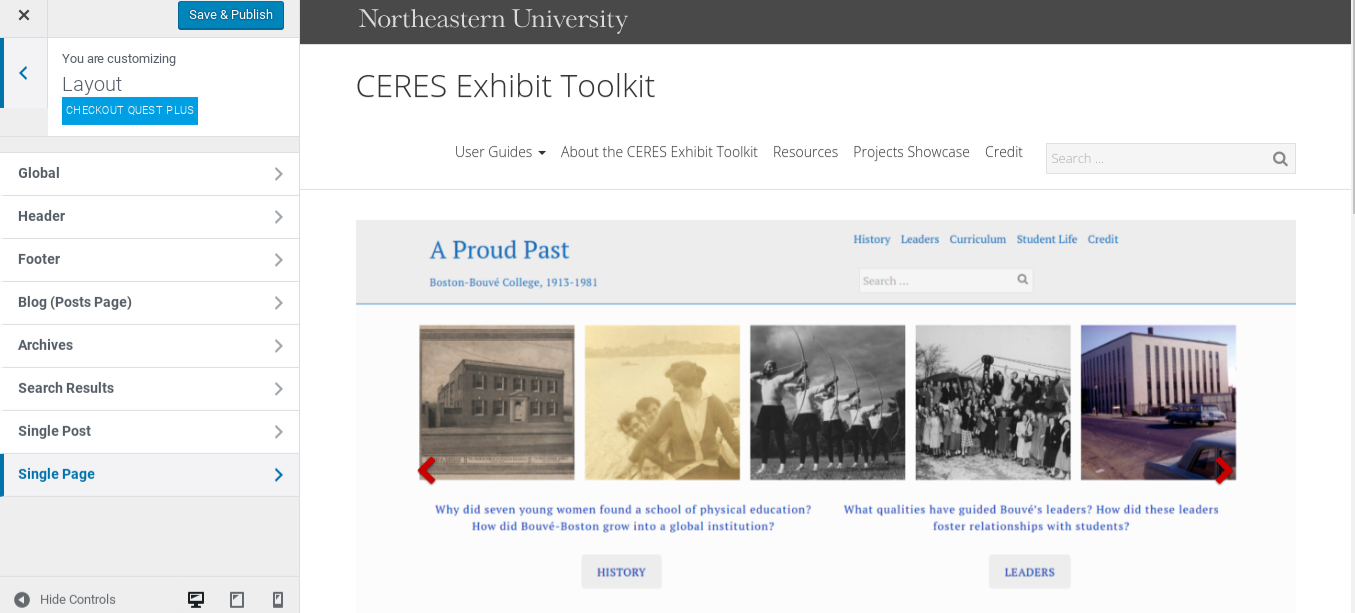
Task: Expand the Footer section chevron
Action: pyautogui.click(x=279, y=260)
